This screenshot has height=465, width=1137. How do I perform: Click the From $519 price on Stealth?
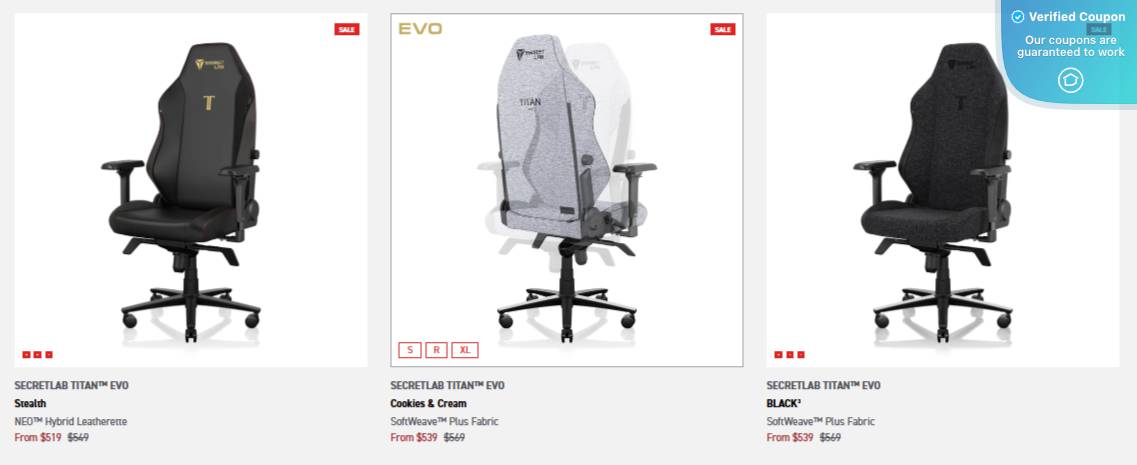click(38, 437)
